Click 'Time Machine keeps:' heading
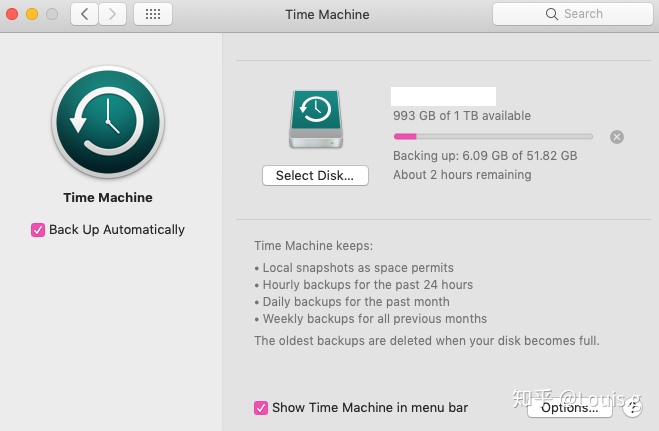The image size is (659, 431). [313, 245]
